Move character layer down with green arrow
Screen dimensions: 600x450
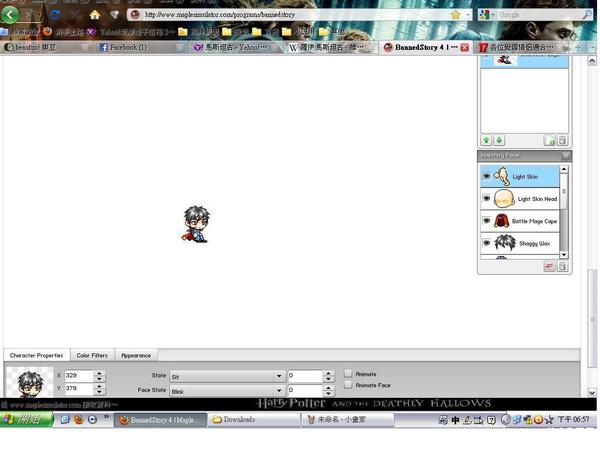[x=499, y=141]
